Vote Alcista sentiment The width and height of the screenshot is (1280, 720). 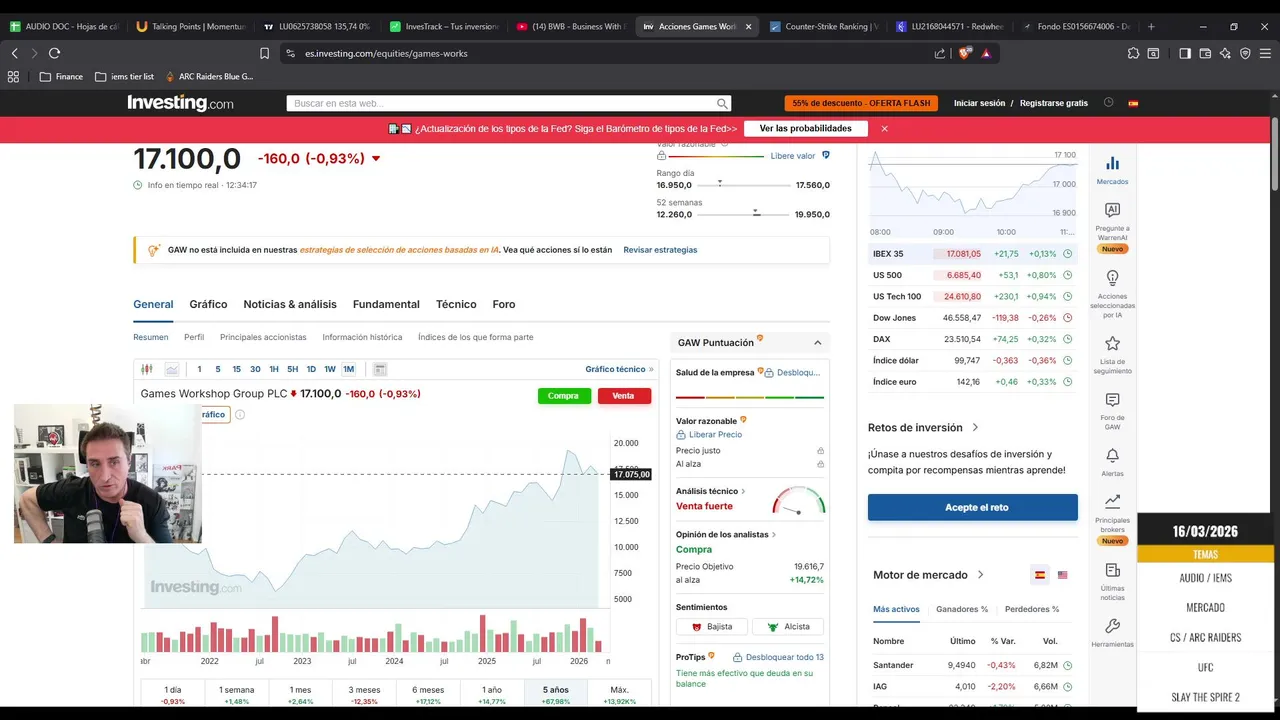[788, 627]
